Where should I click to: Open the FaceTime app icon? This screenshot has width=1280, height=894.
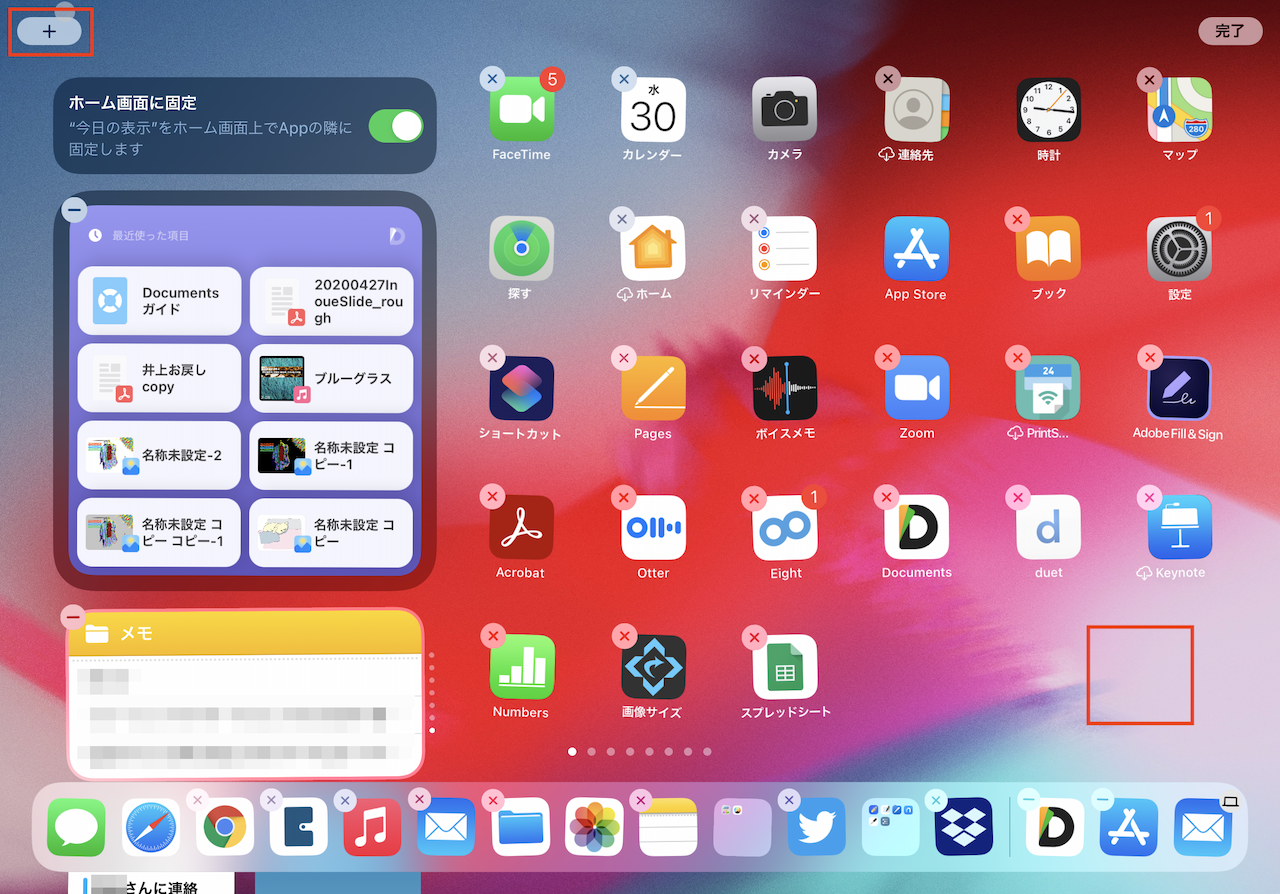pos(521,111)
